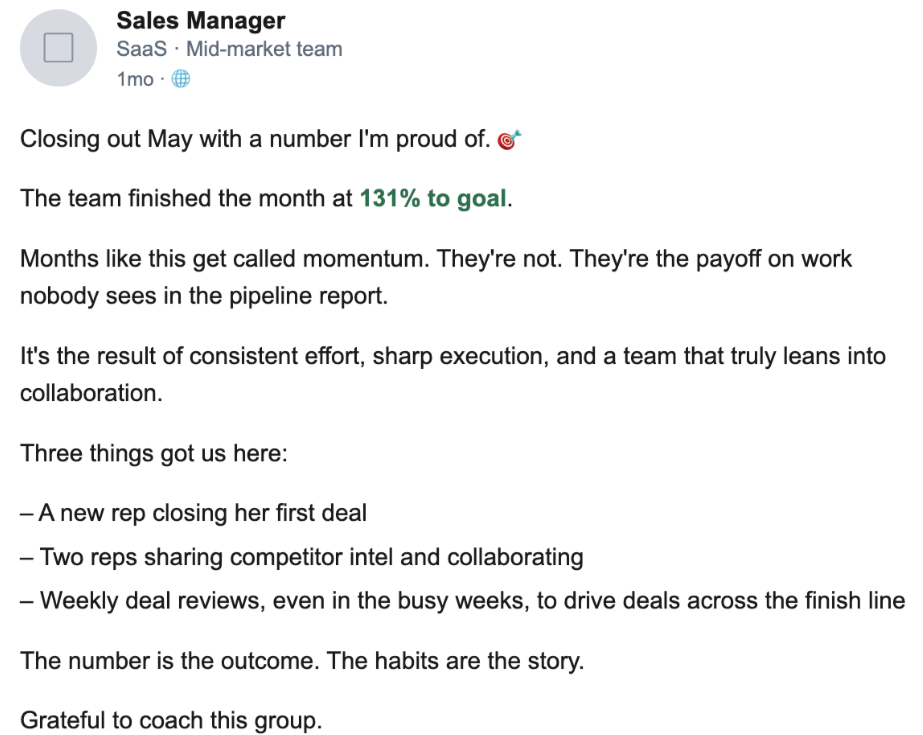Click the team finished the month sentence
Screen dimensions: 923x735
[266, 198]
